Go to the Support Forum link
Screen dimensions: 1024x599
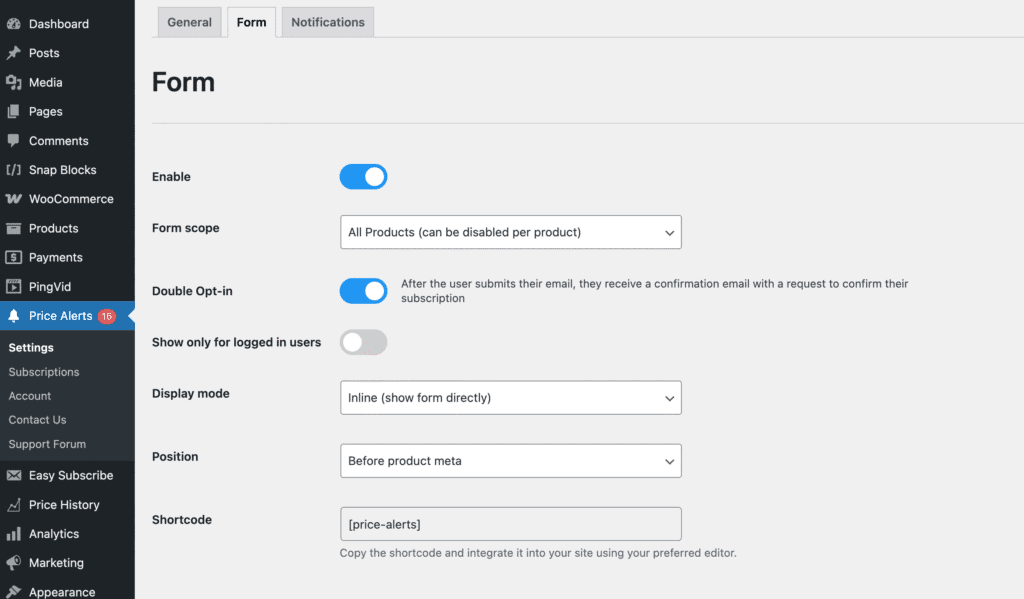click(x=47, y=444)
